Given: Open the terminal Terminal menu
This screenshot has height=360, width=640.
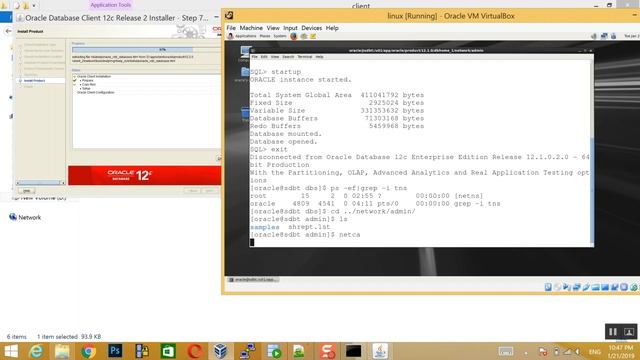Looking at the screenshot, I should [304, 57].
